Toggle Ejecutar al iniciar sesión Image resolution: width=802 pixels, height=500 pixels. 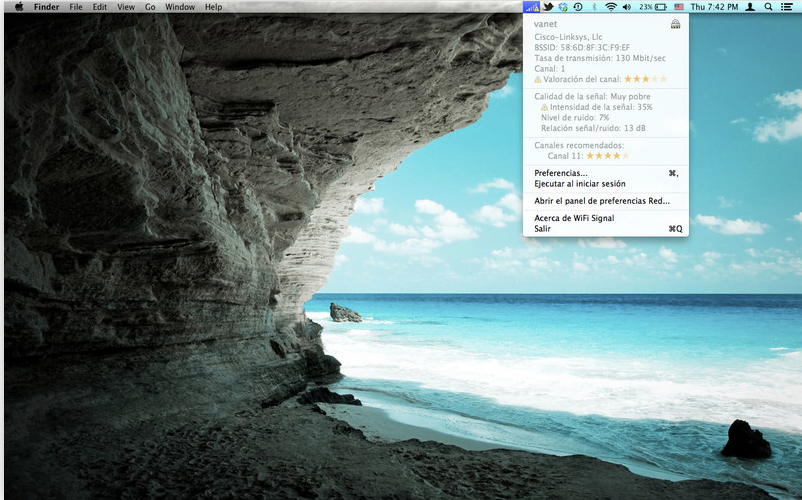606,184
